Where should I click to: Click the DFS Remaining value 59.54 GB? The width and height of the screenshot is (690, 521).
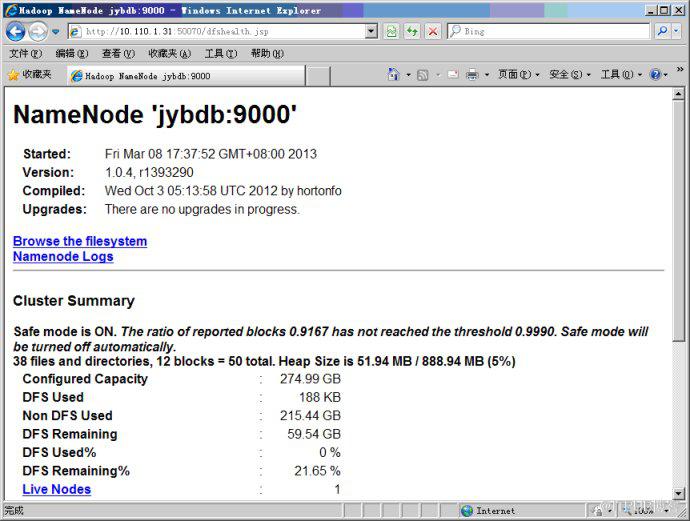(314, 434)
